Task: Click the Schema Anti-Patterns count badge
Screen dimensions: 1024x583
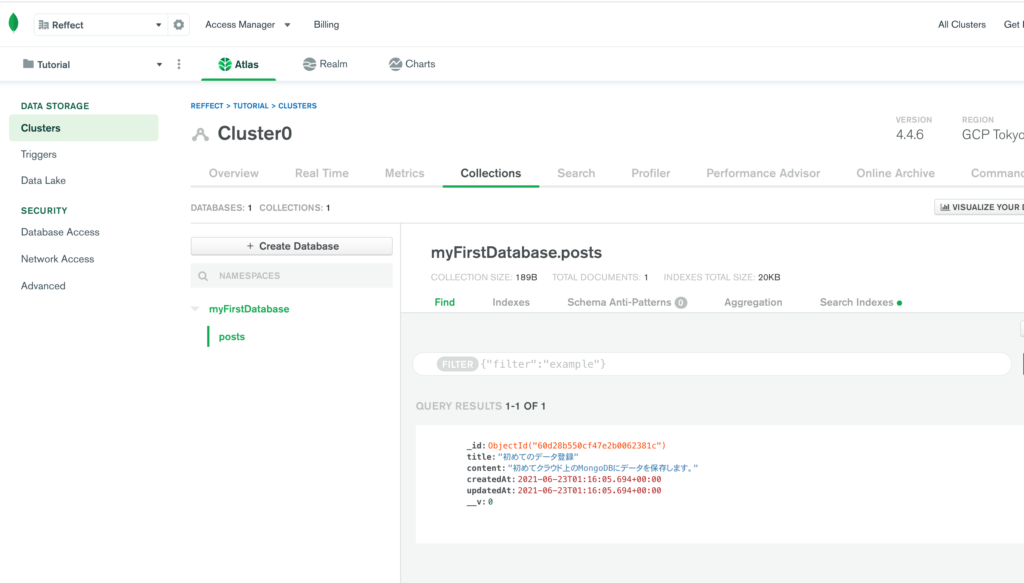Action: (681, 303)
